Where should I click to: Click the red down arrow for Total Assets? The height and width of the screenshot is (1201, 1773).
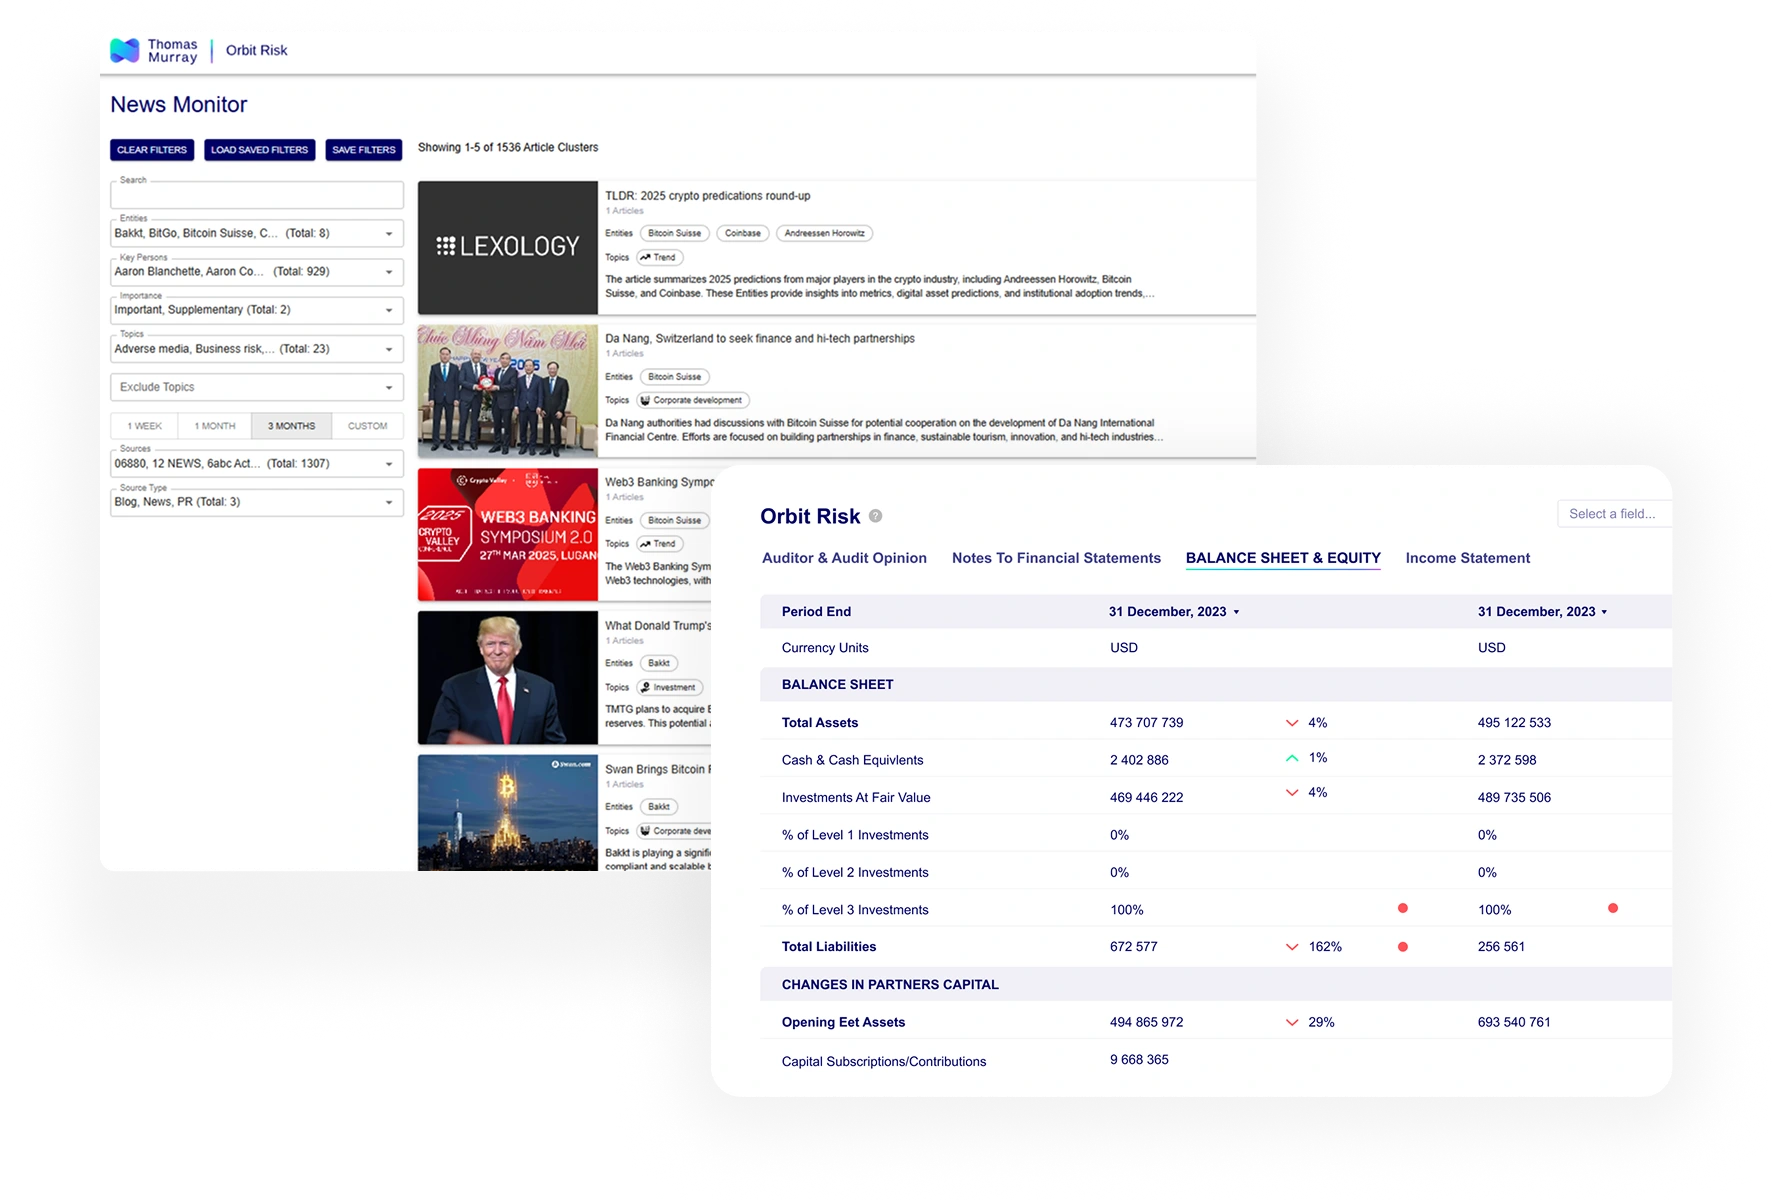tap(1292, 723)
